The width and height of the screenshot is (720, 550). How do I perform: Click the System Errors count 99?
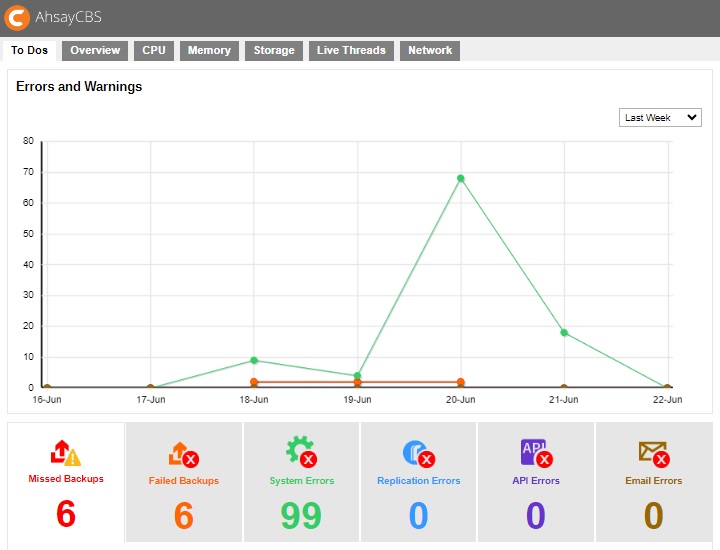pyautogui.click(x=301, y=515)
